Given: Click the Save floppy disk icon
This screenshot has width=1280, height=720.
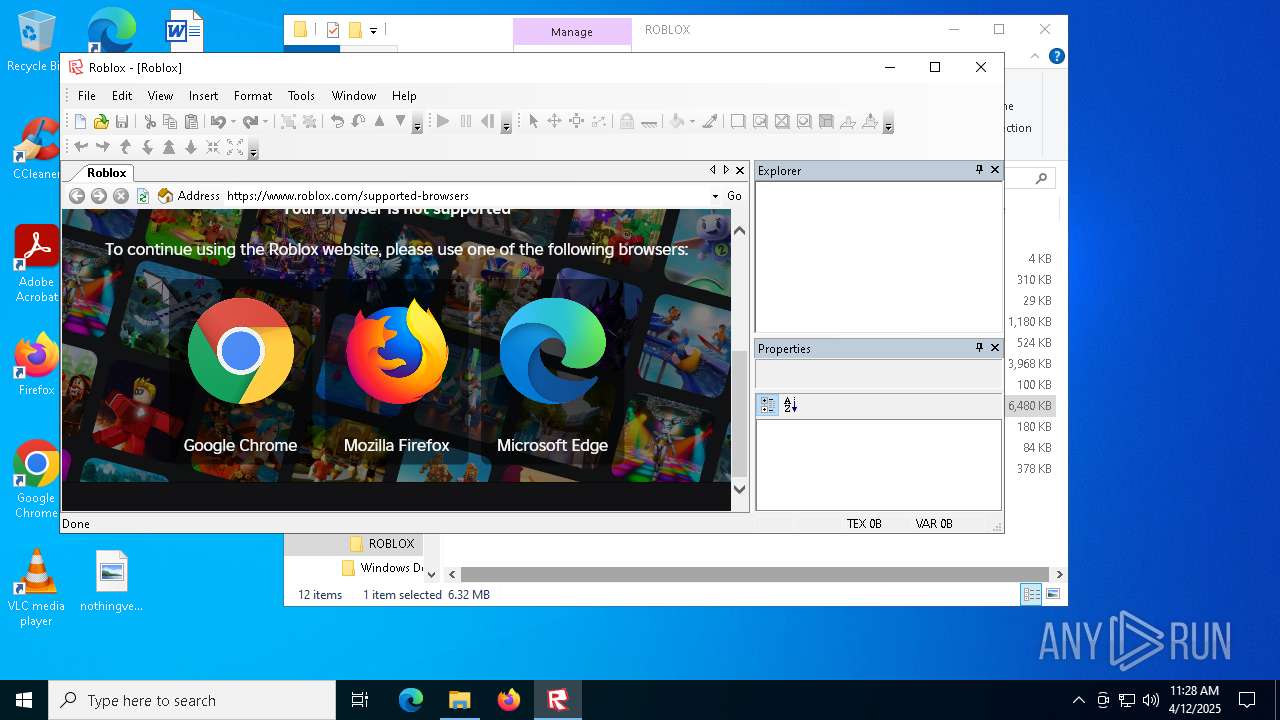Looking at the screenshot, I should pos(122,122).
